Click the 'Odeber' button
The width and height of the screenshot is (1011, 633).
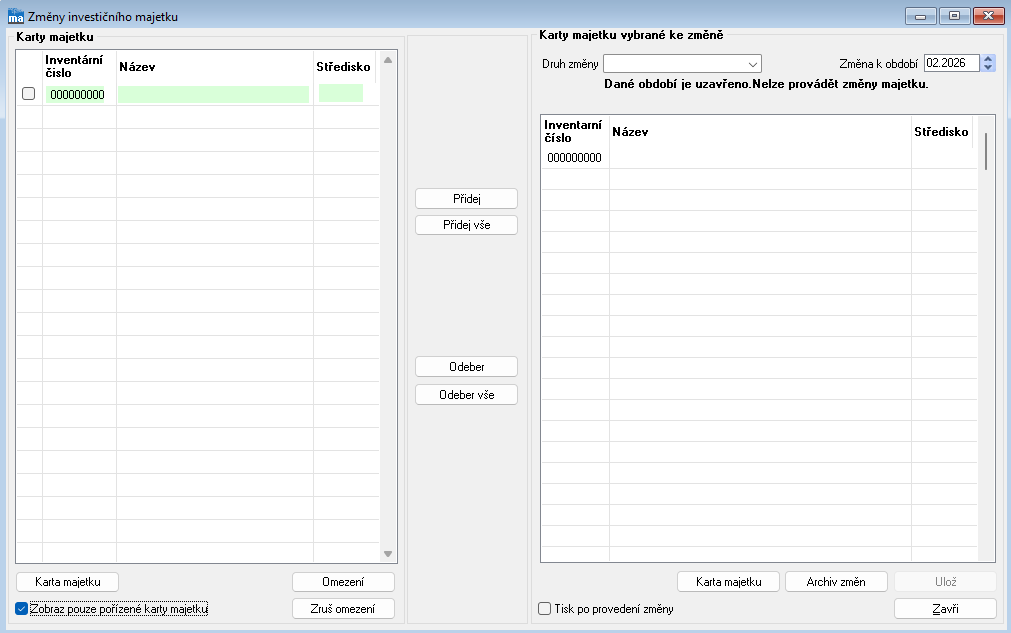click(466, 367)
